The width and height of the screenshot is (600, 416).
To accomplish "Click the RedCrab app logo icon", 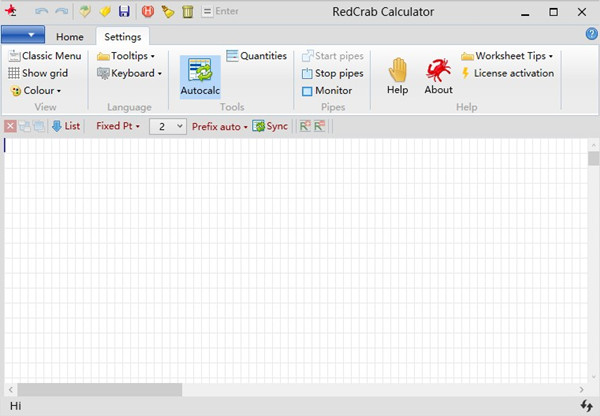I will [x=11, y=11].
